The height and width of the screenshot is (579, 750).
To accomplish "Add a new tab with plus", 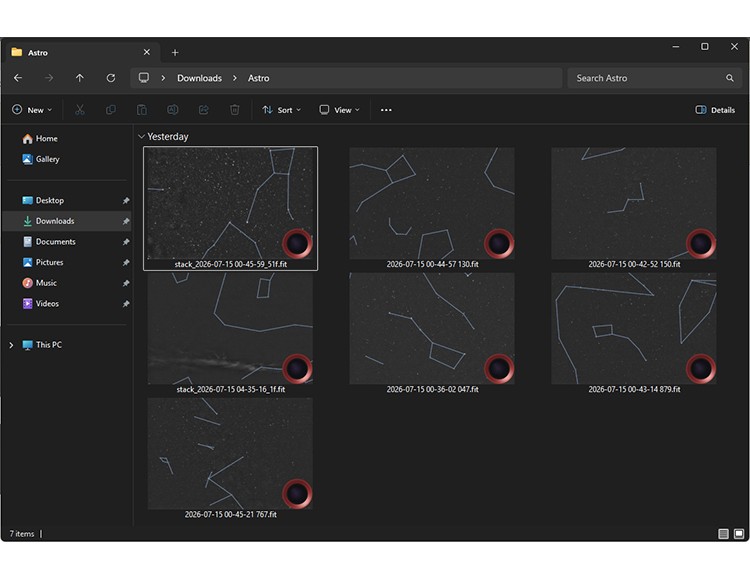I will coord(175,53).
